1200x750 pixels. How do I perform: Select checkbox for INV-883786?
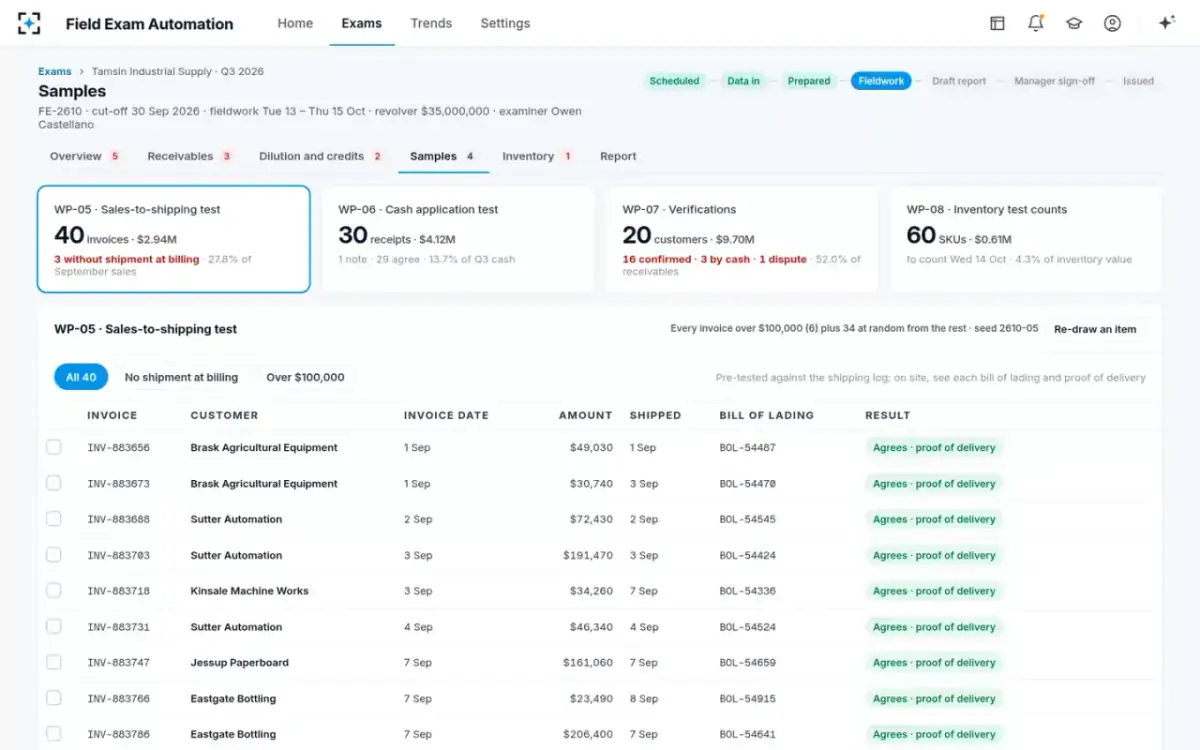(54, 734)
